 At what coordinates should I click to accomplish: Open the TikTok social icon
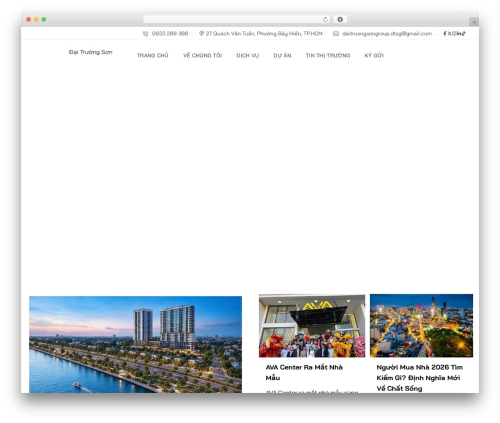464,33
